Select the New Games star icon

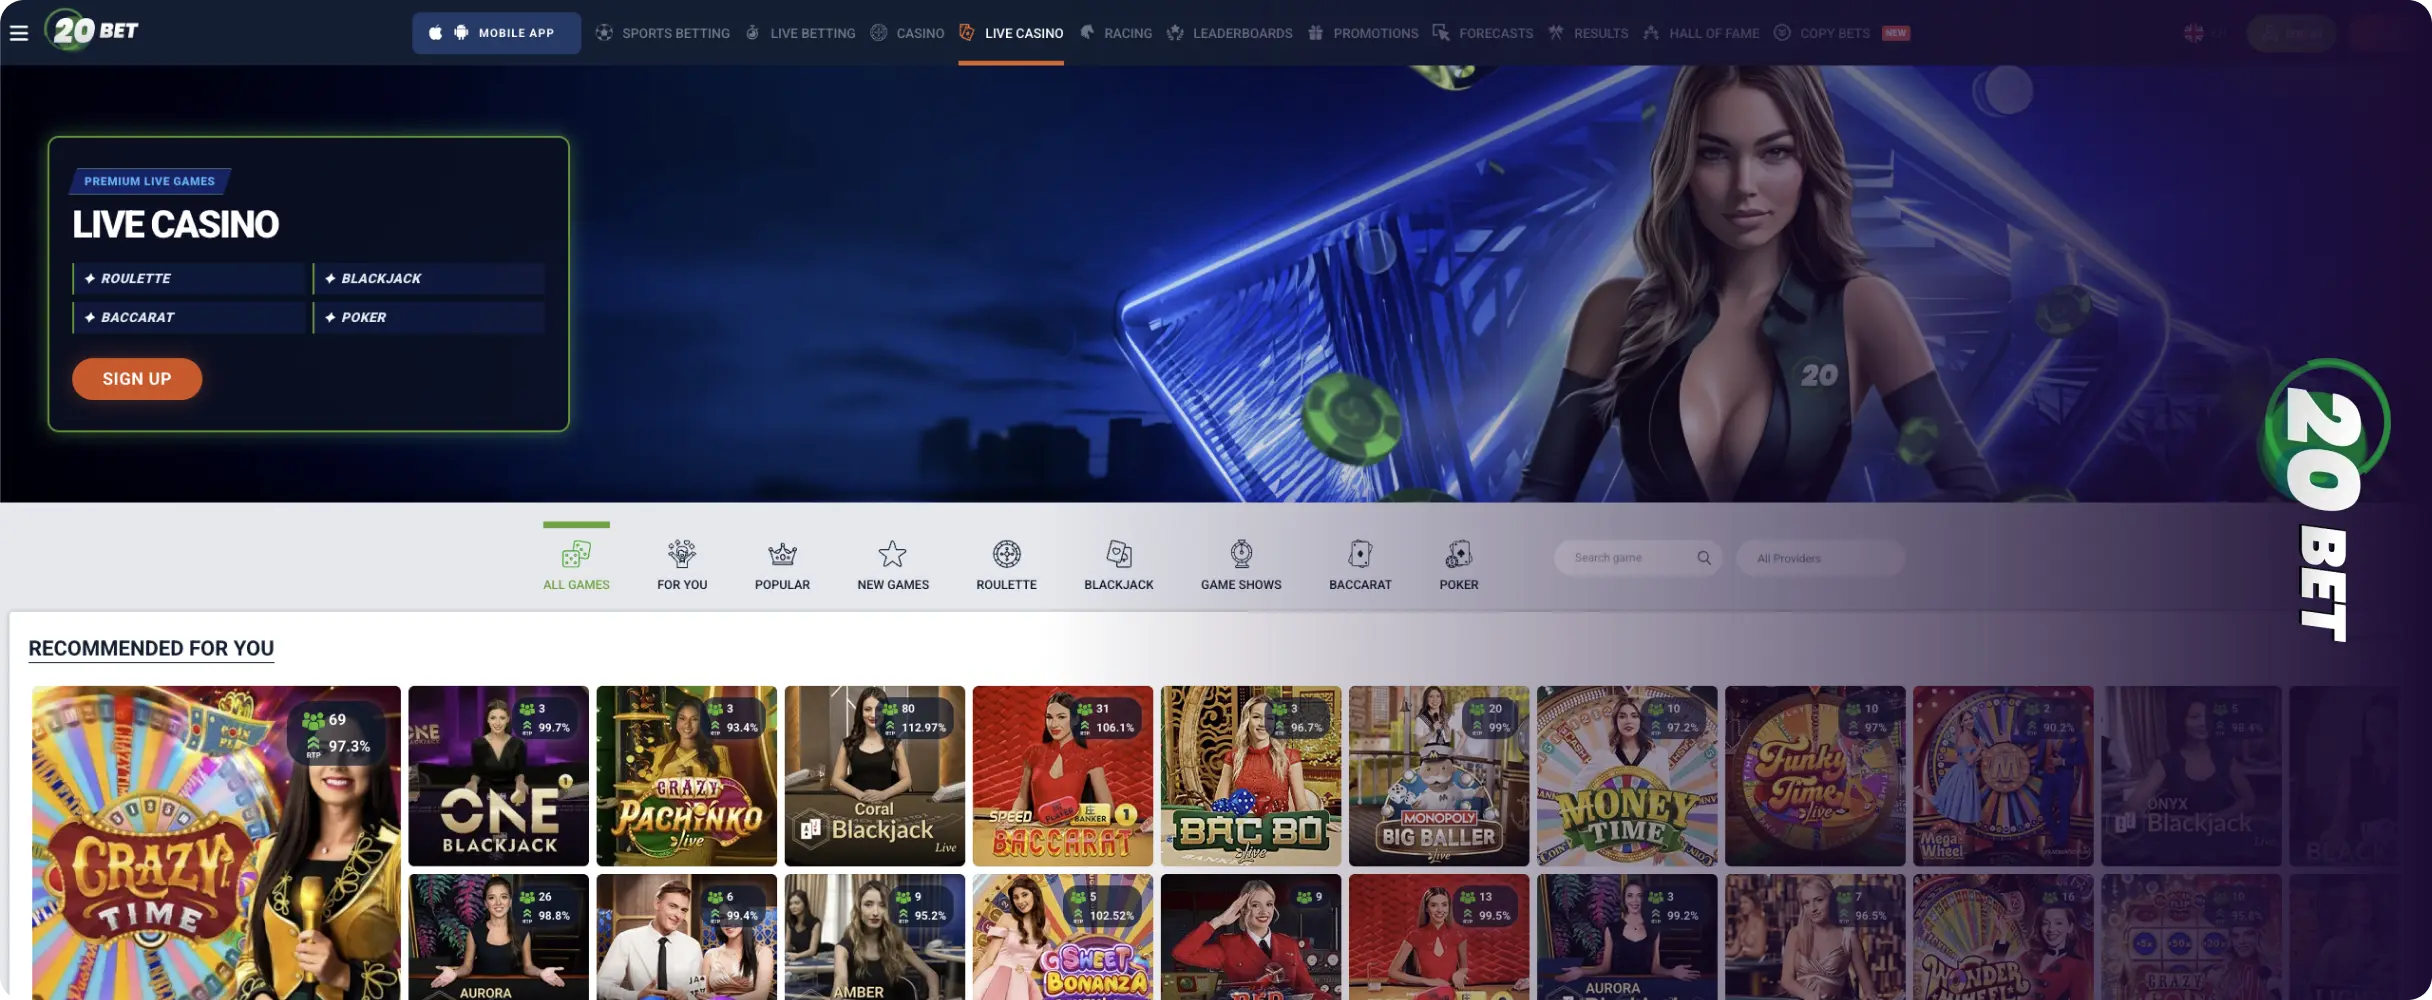(893, 554)
